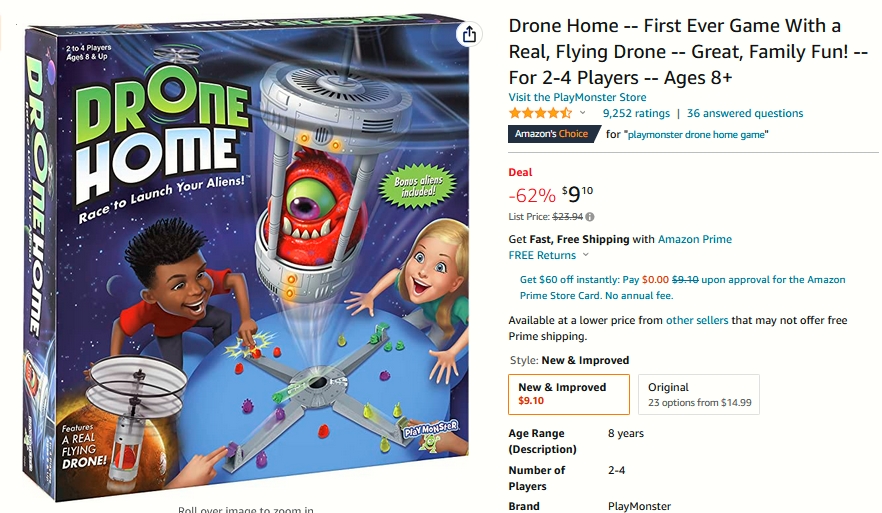View 36 answered questions
This screenshot has width=882, height=513.
point(745,113)
